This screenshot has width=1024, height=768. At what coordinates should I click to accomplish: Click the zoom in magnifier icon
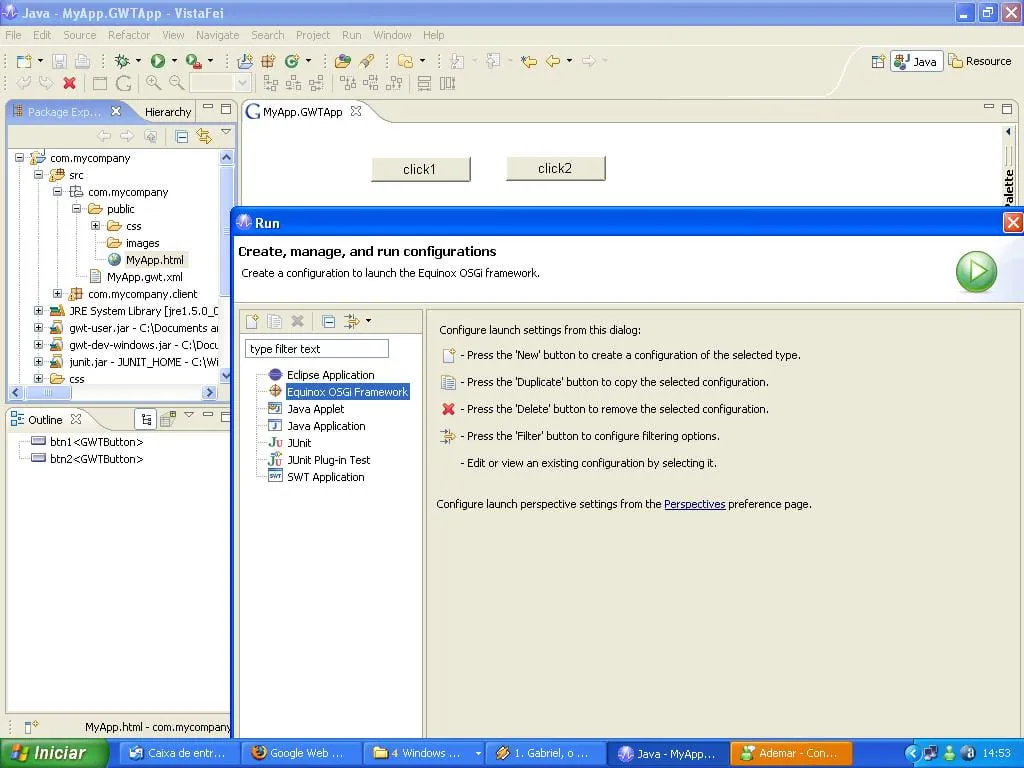pyautogui.click(x=153, y=83)
